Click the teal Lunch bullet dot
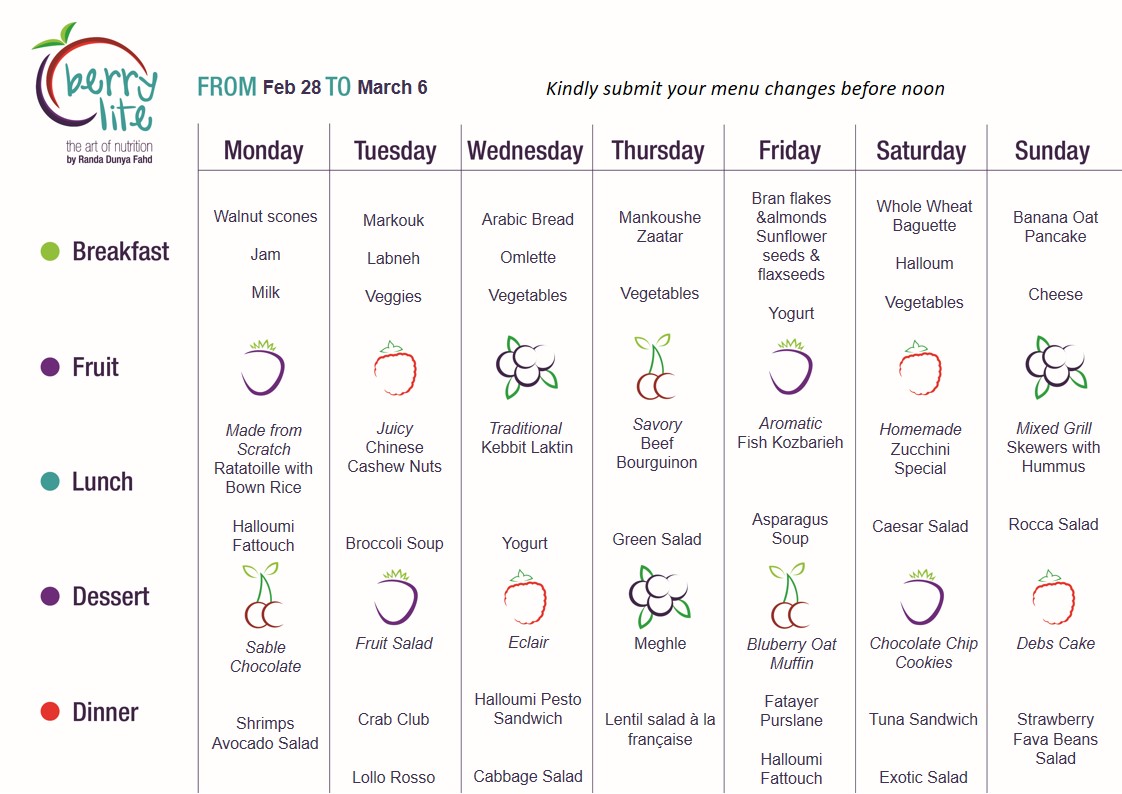 [50, 481]
